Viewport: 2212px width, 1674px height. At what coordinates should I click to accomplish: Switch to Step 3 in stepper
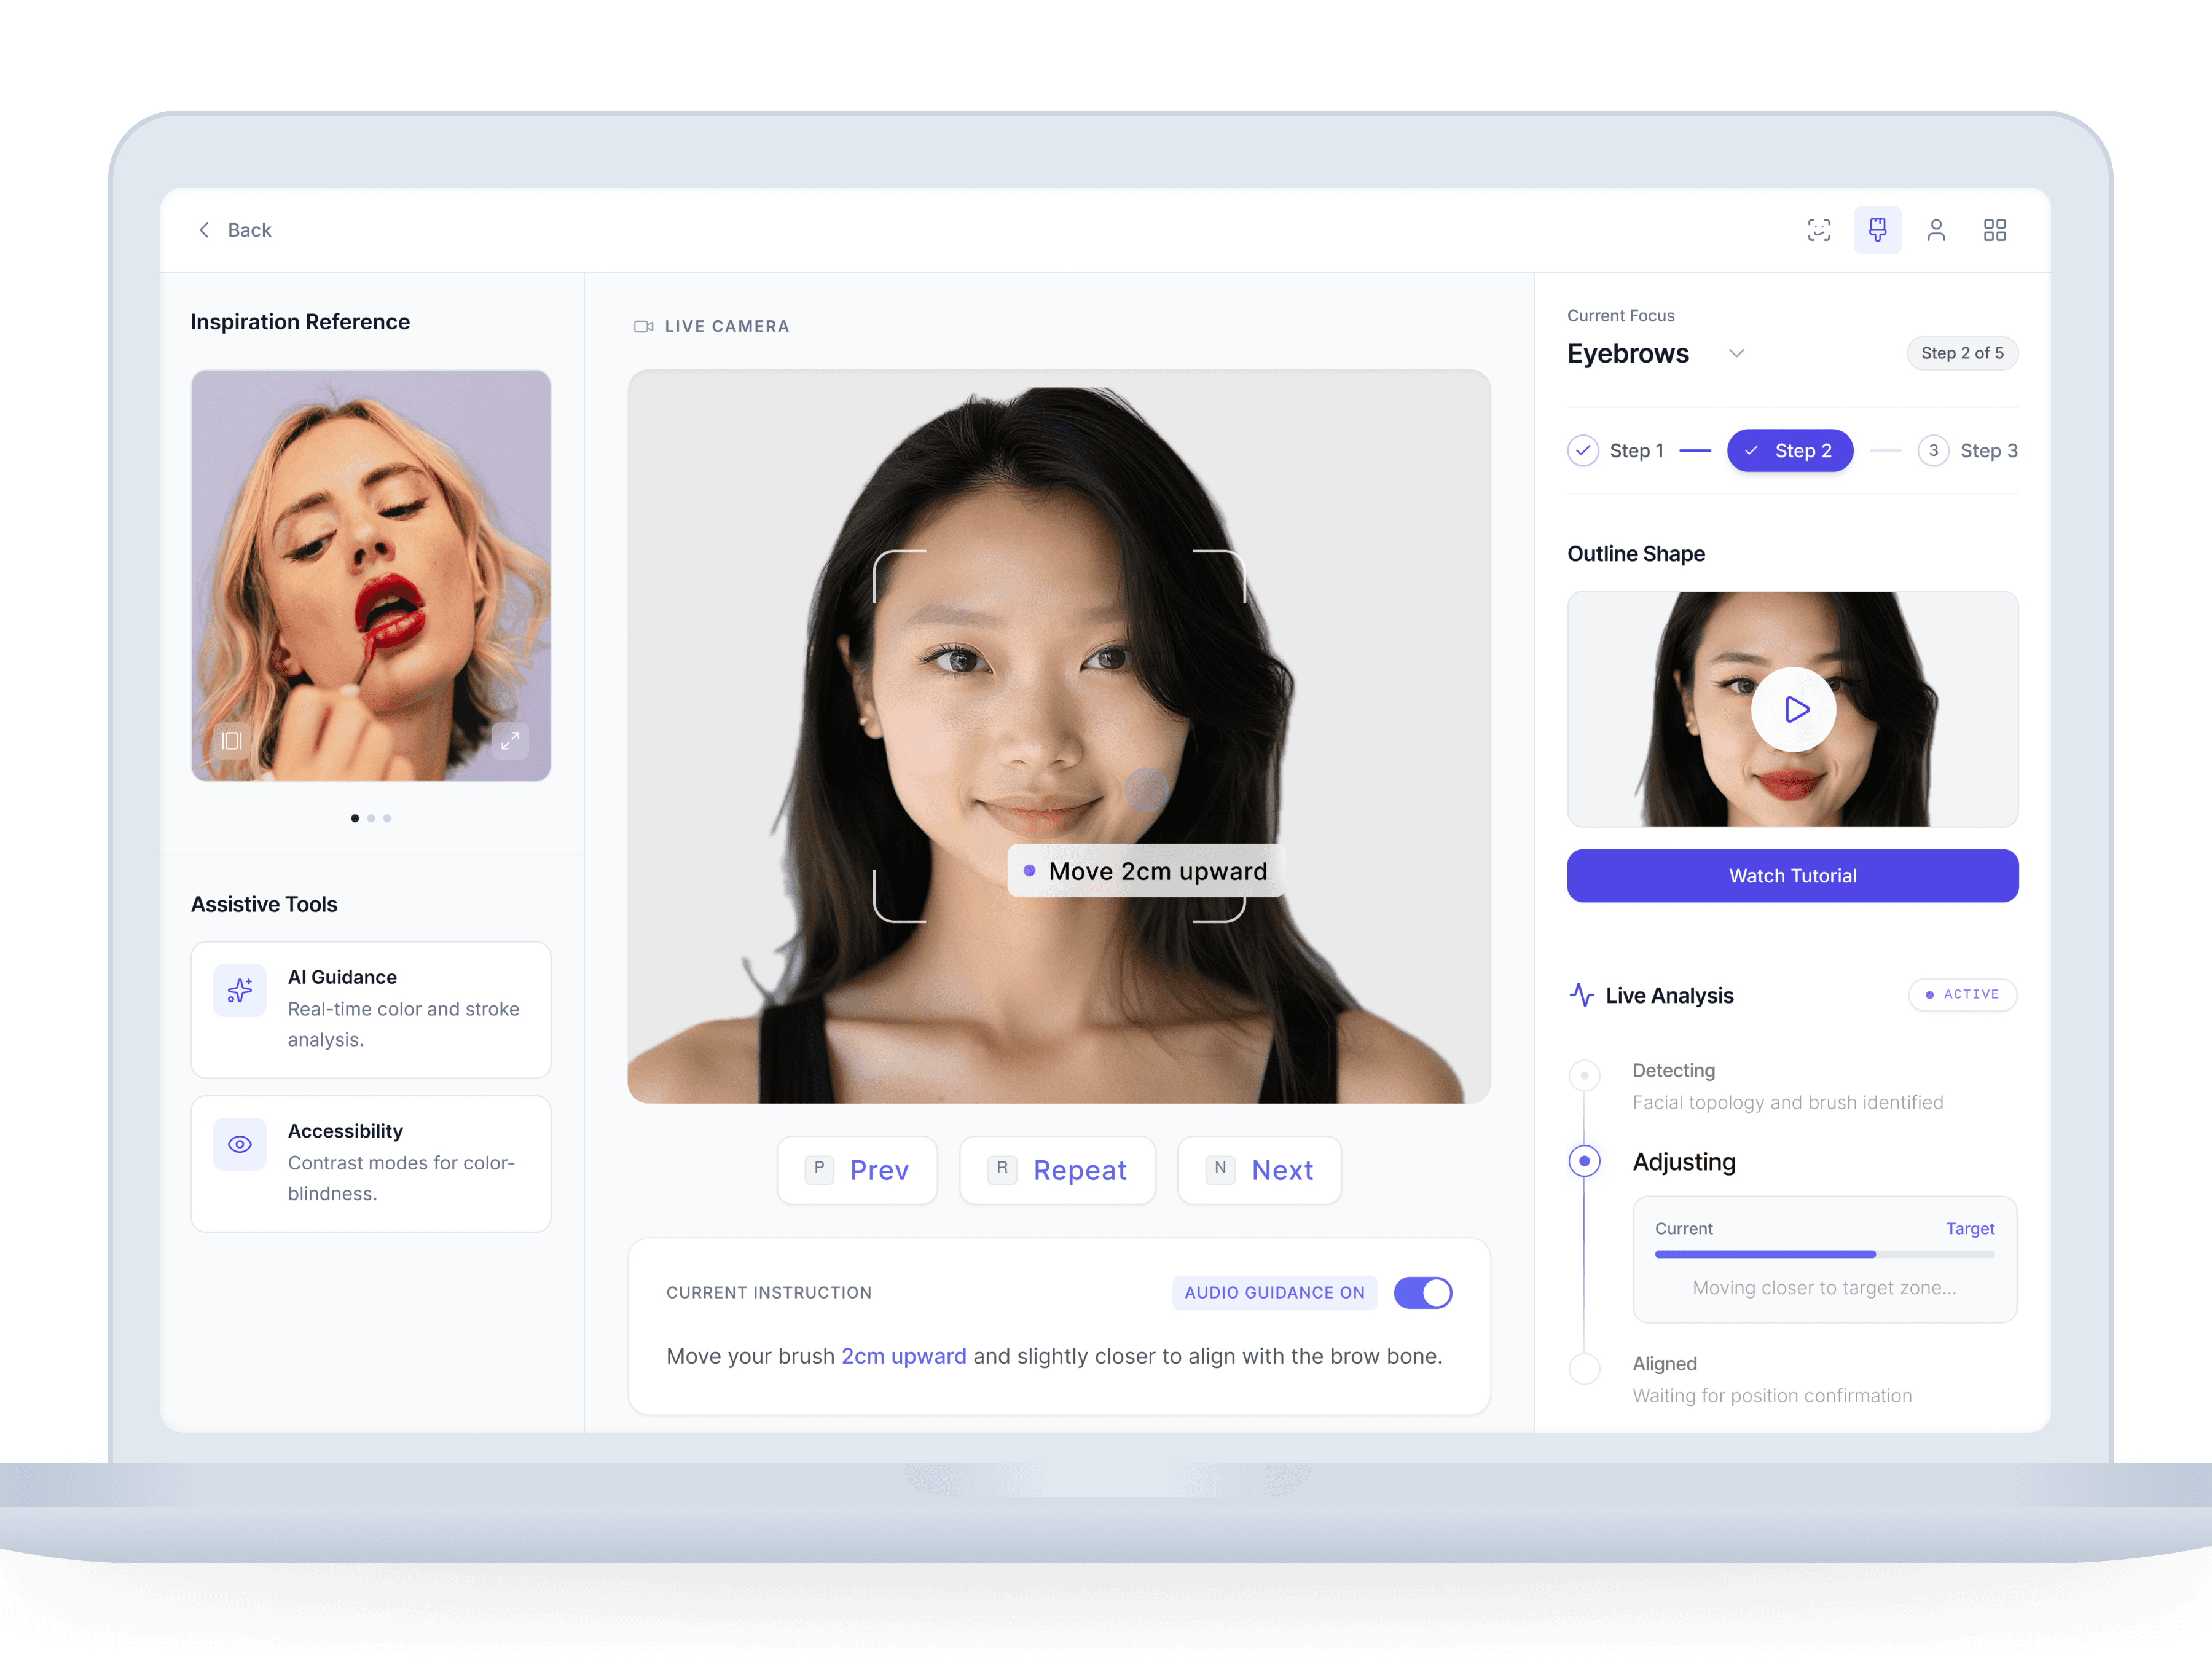(1967, 450)
